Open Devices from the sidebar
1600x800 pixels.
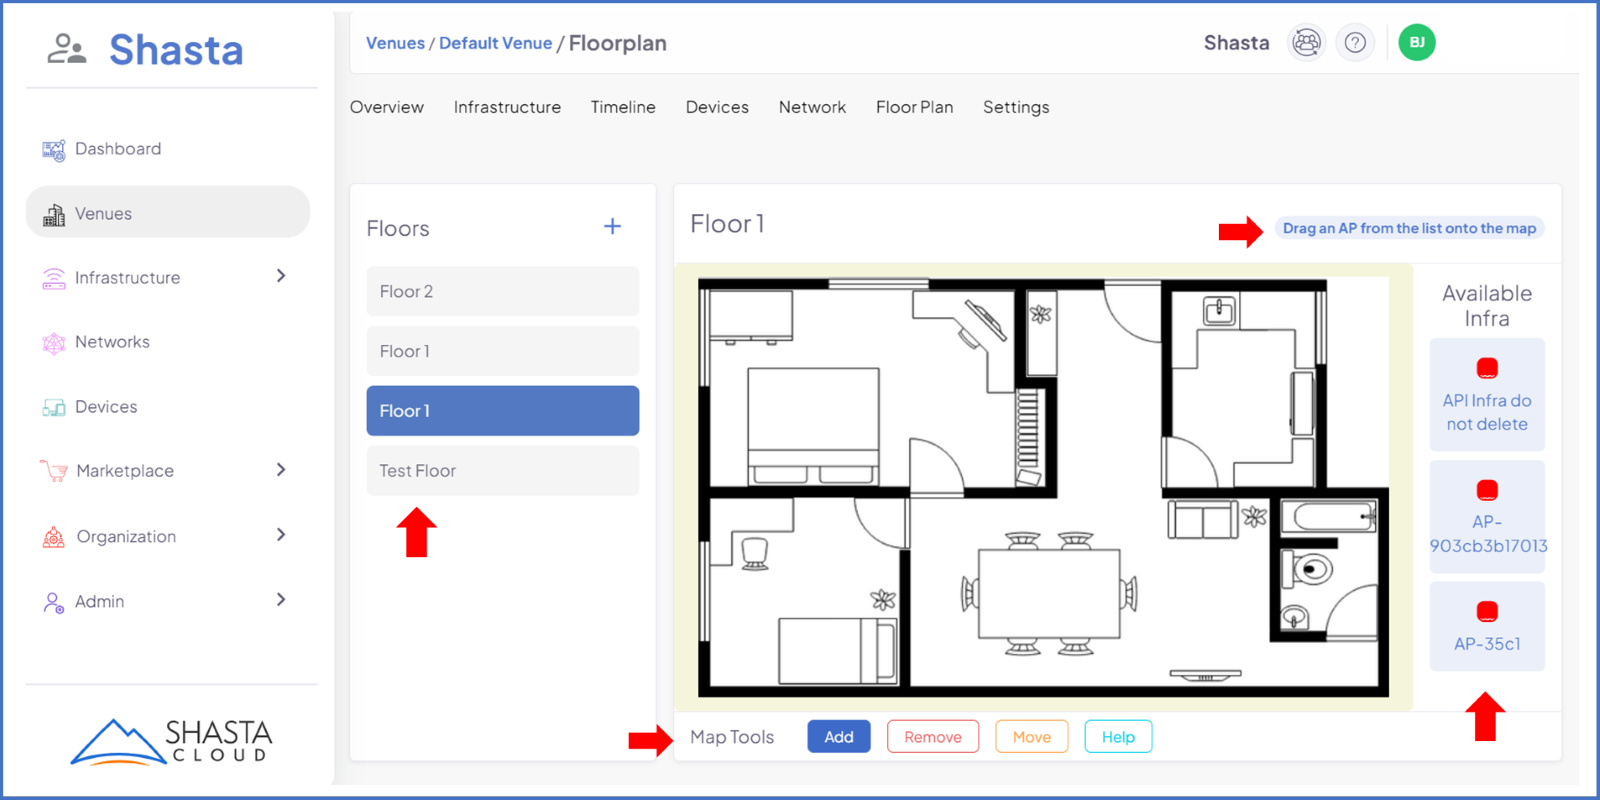[106, 407]
